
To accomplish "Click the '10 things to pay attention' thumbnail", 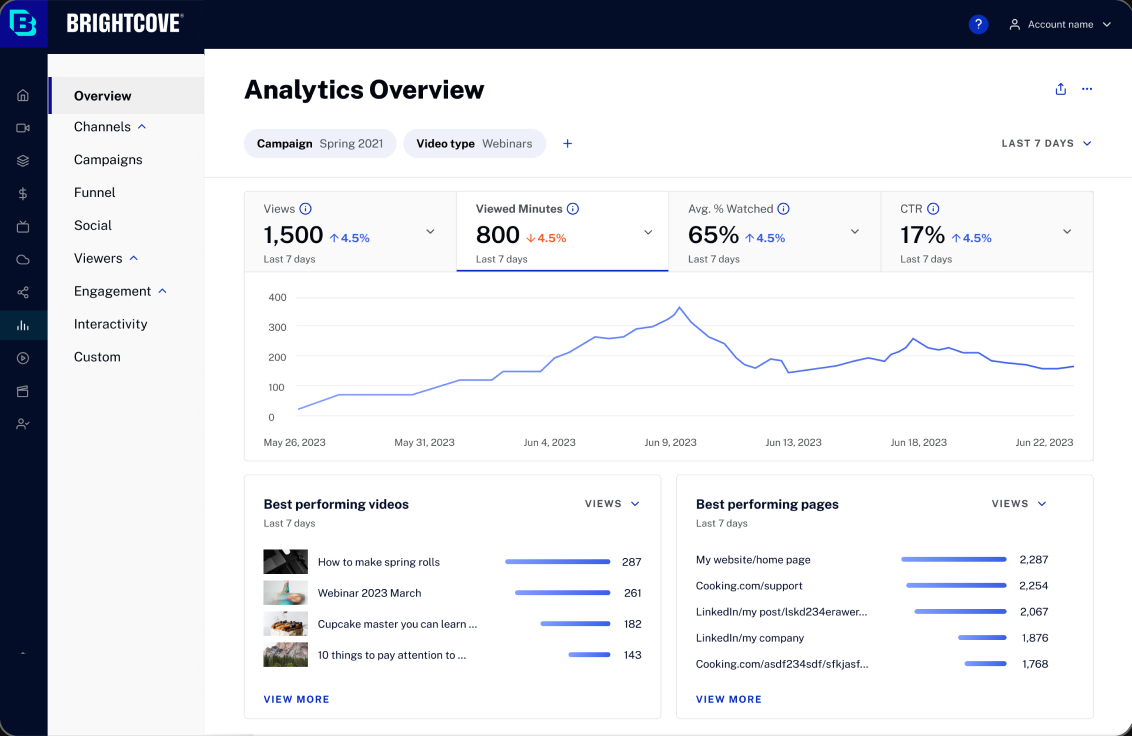I will point(285,655).
